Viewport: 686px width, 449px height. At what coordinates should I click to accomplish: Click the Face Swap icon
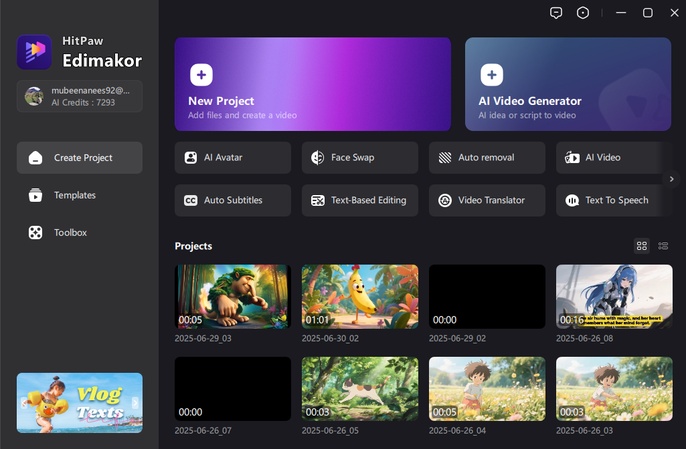pyautogui.click(x=317, y=158)
